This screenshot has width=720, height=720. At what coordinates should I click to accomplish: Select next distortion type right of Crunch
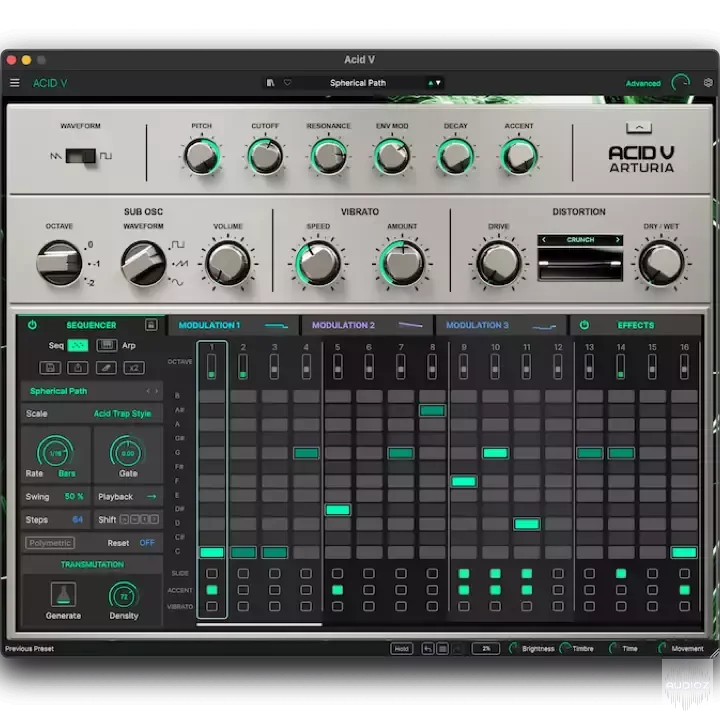point(617,240)
